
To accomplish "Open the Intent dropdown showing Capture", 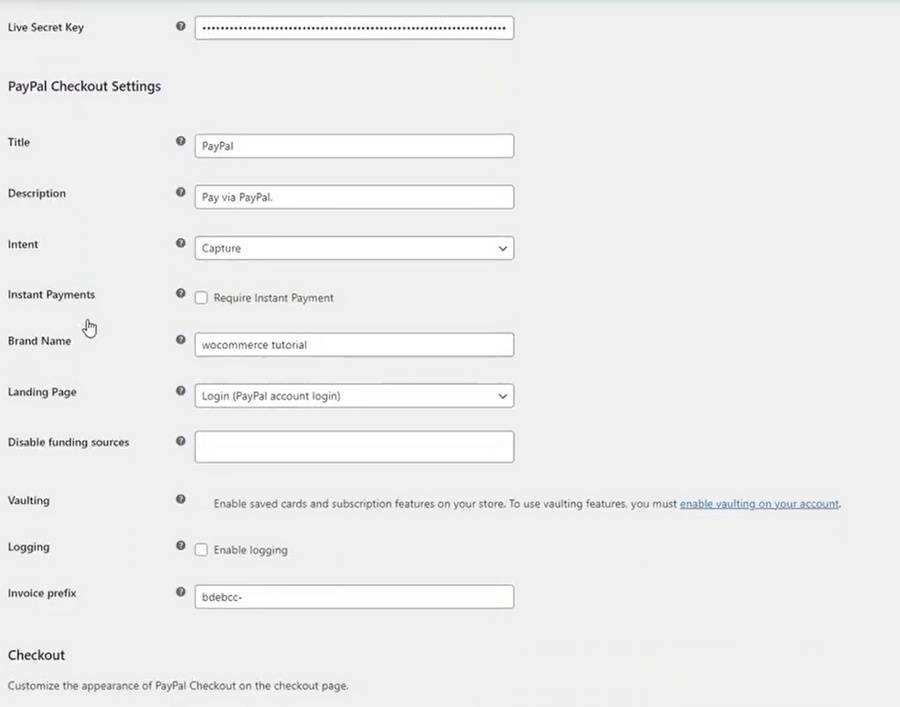I will 354,248.
